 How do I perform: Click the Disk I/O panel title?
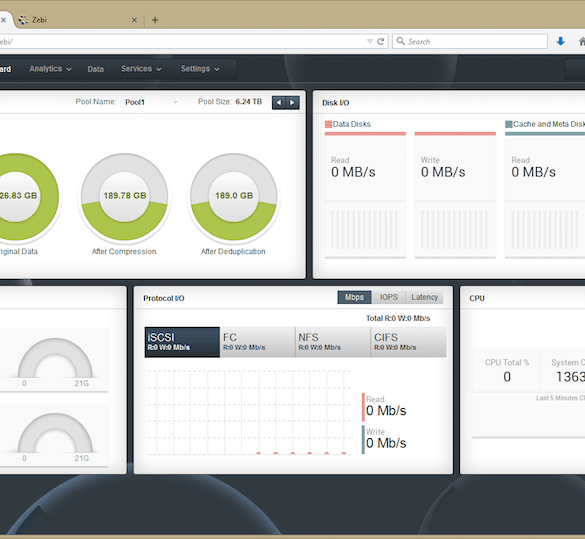tap(335, 103)
